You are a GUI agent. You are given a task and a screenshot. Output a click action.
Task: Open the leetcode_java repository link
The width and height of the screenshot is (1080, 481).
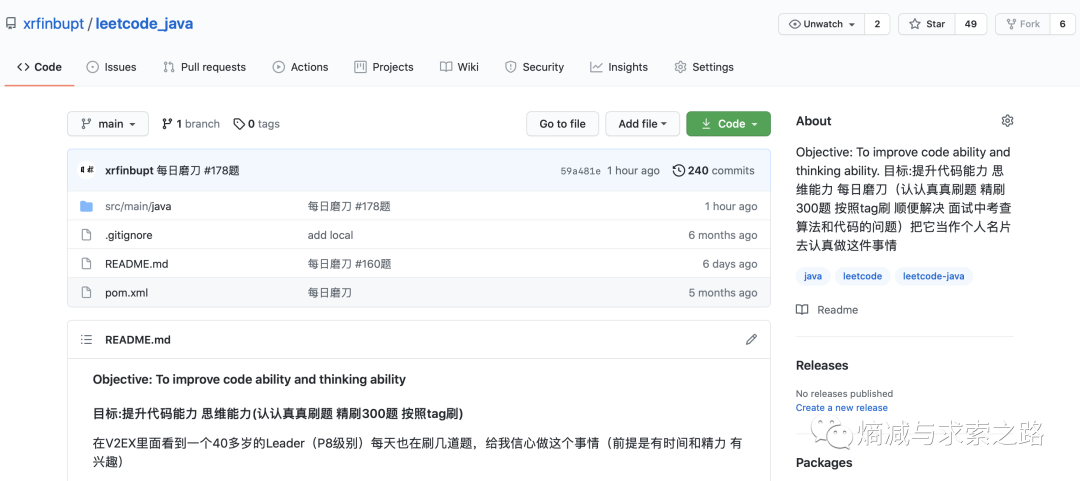pos(144,23)
